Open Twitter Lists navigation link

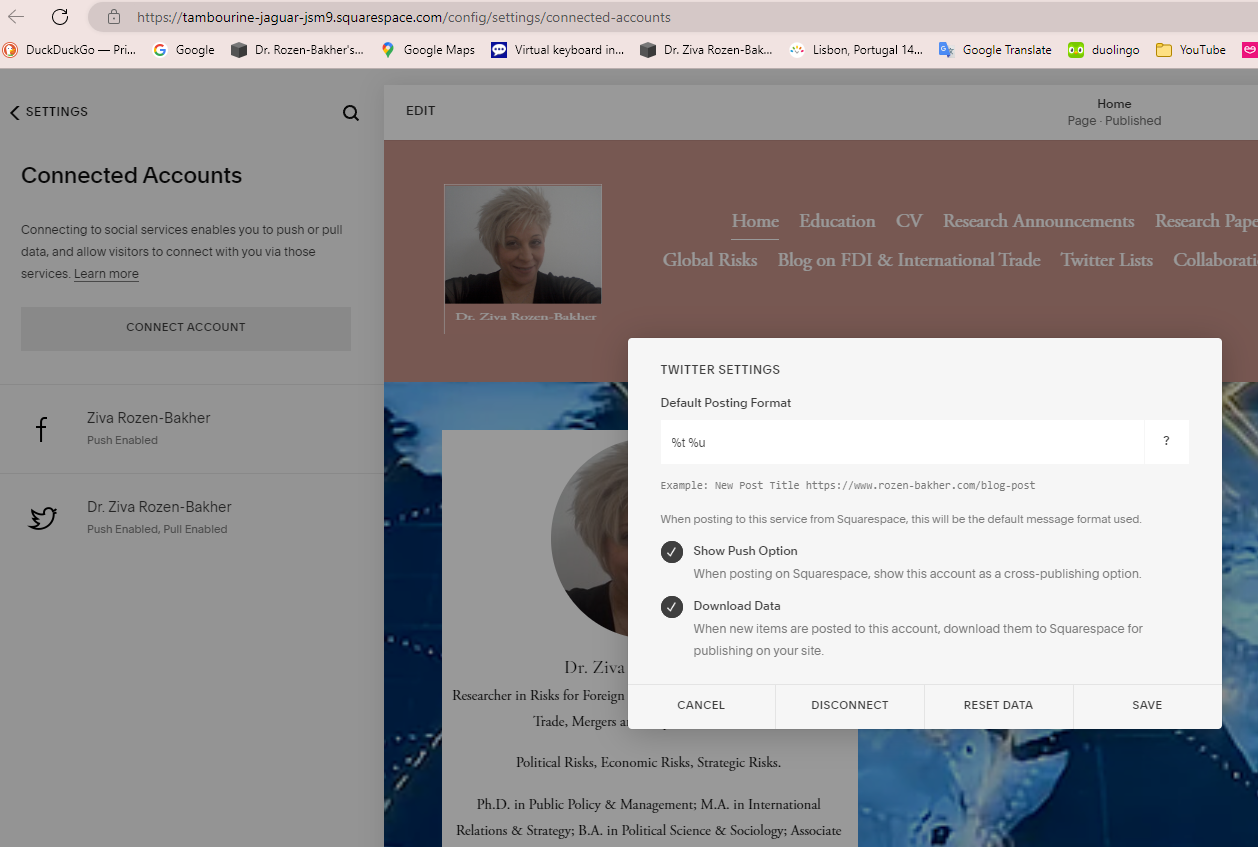pos(1107,260)
